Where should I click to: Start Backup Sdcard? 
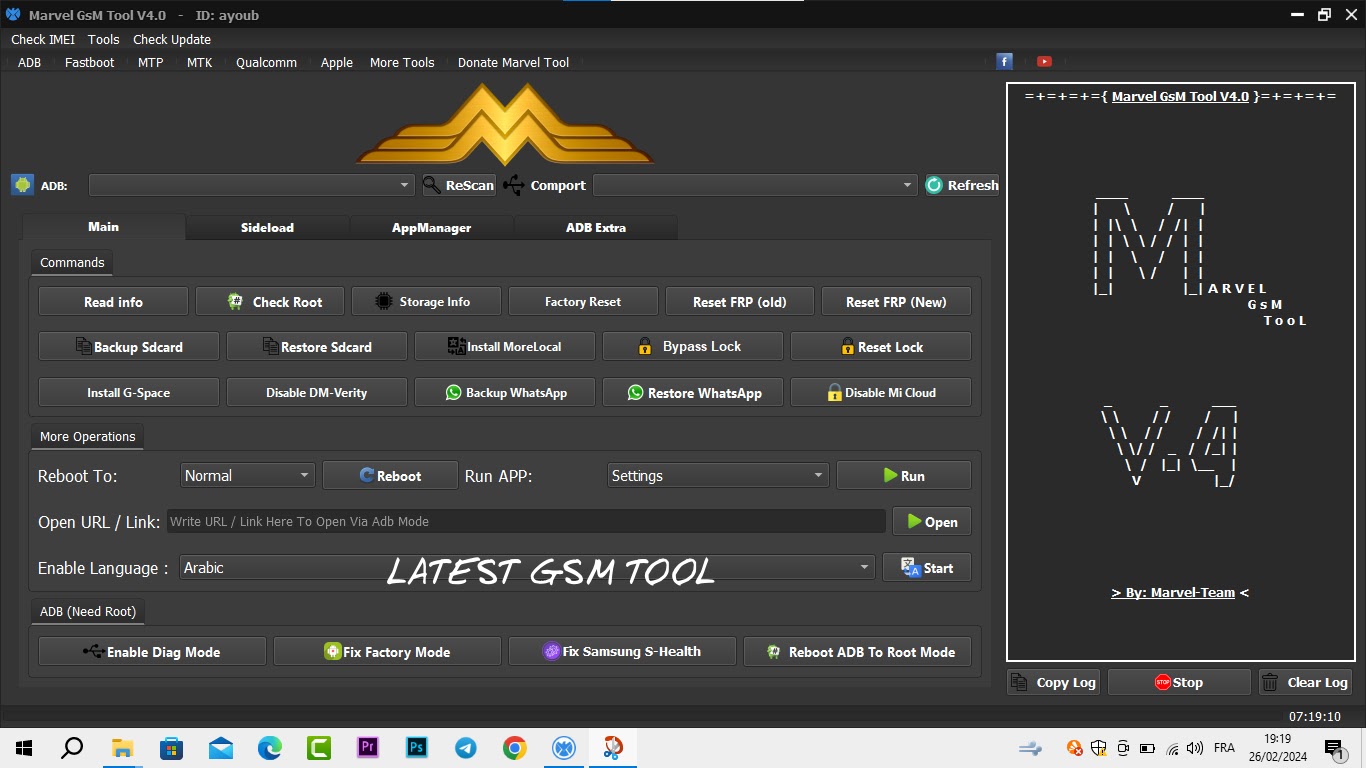coord(129,347)
